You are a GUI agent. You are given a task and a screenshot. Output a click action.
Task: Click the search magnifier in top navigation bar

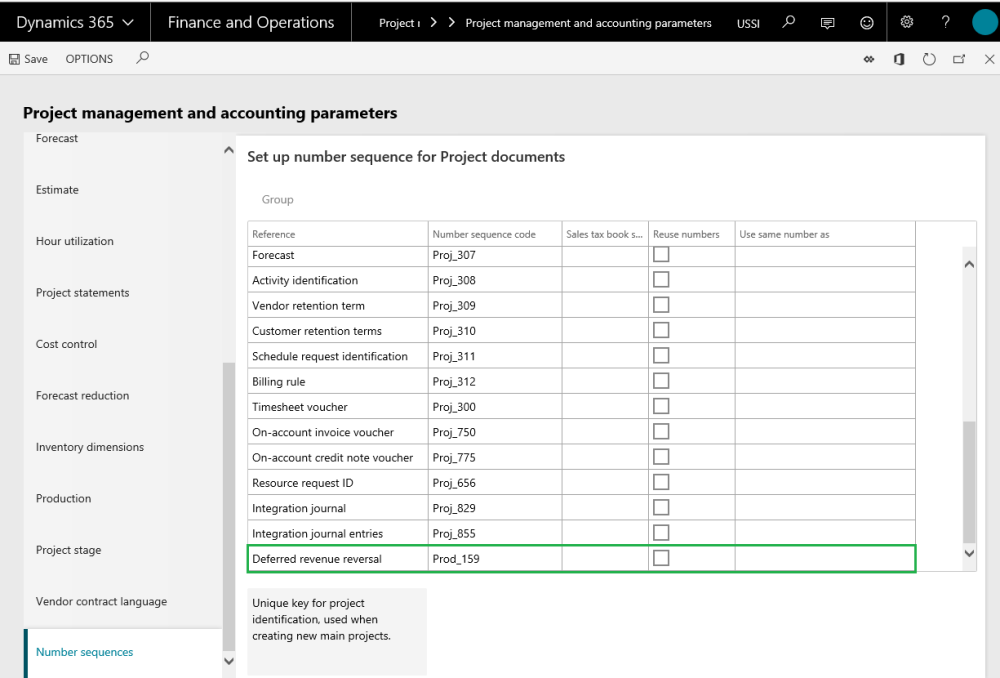[789, 22]
